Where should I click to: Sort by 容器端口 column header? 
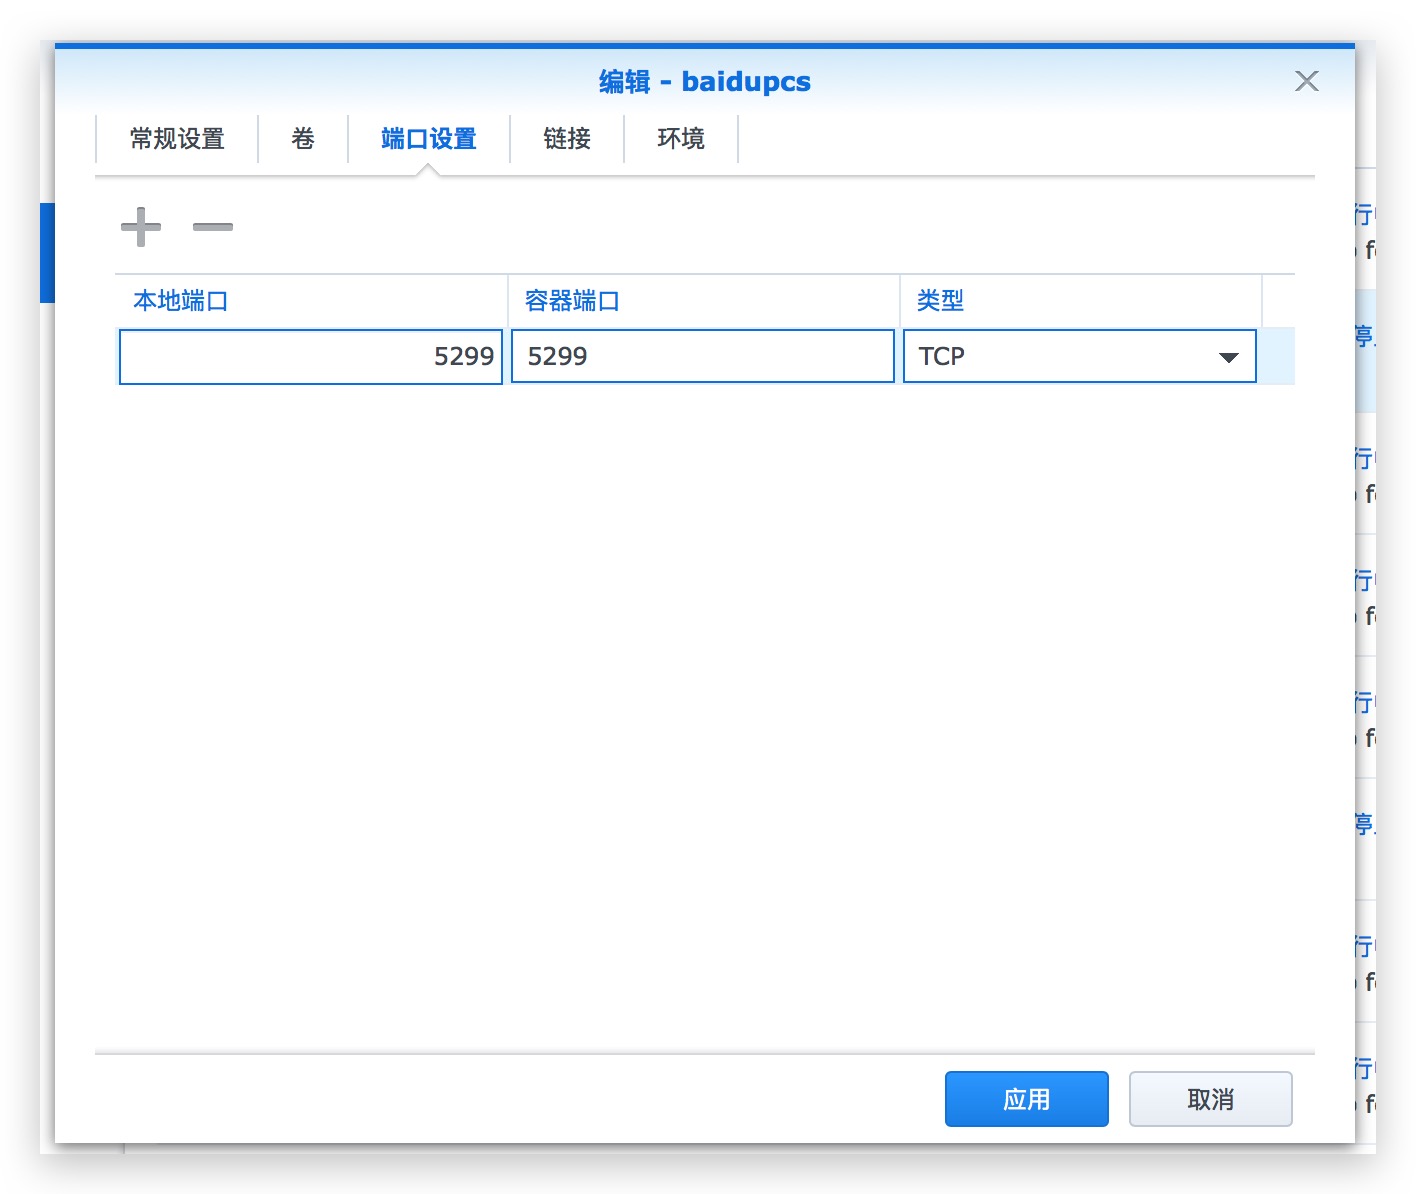click(704, 300)
